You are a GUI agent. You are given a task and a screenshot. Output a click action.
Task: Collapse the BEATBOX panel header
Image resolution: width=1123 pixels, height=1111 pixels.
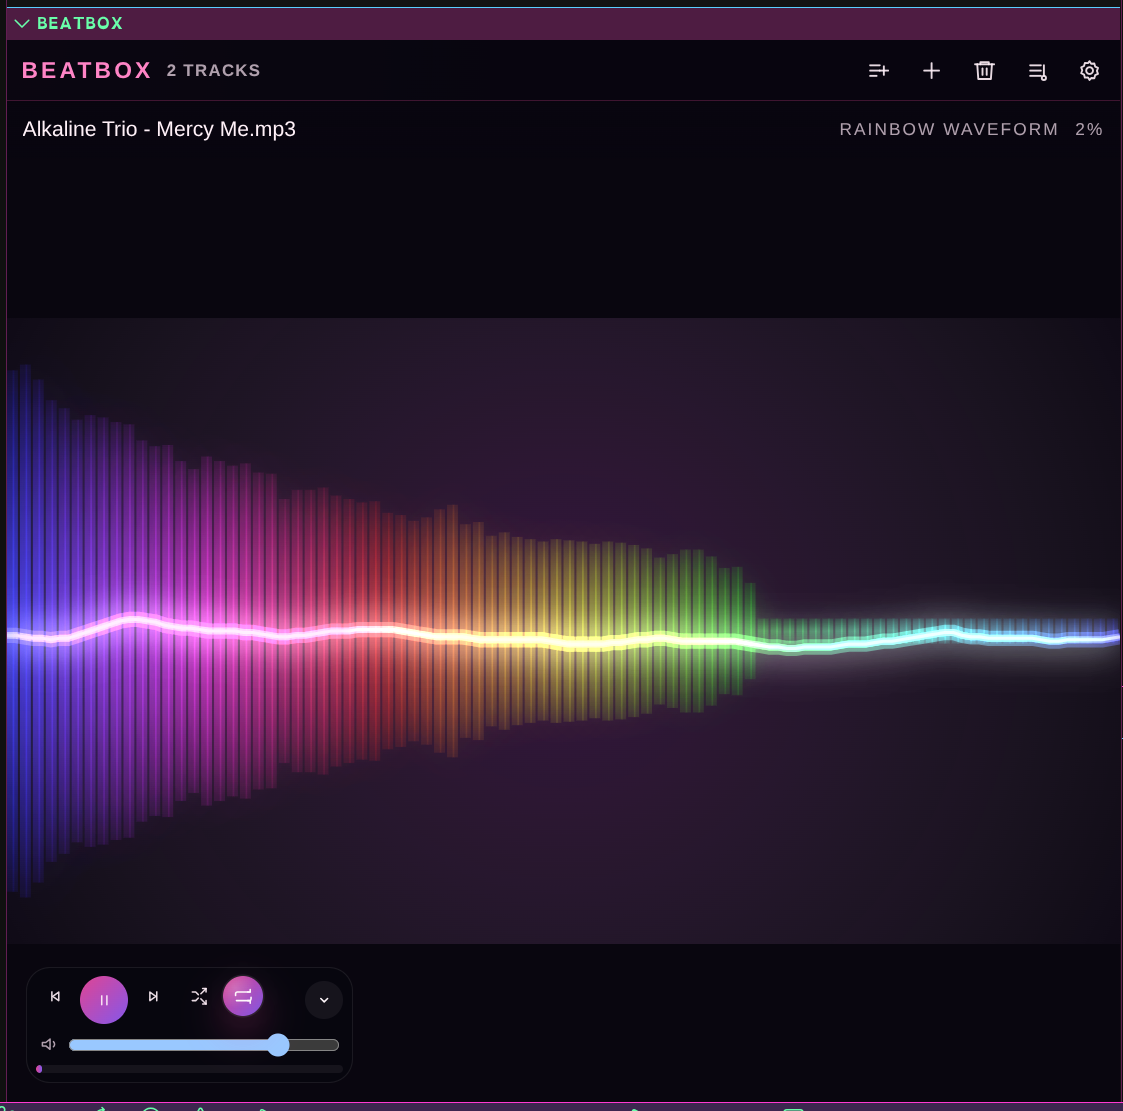click(x=22, y=23)
